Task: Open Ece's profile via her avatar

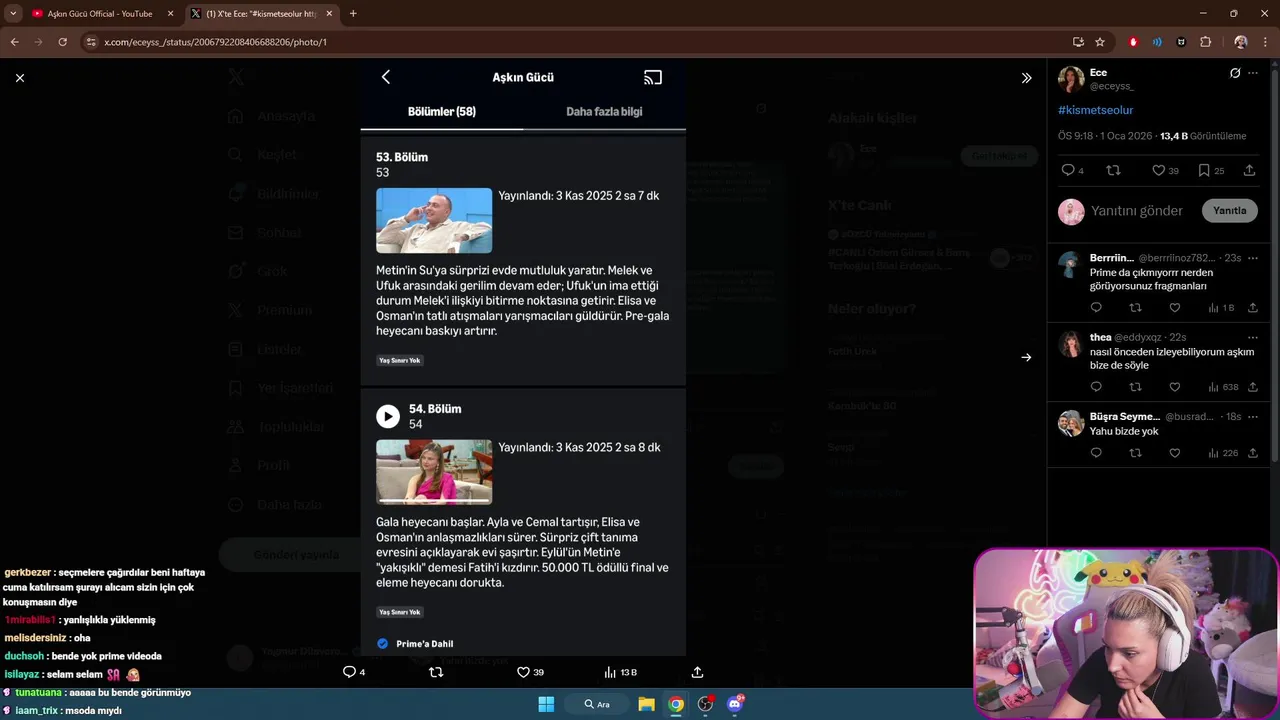Action: click(1071, 79)
